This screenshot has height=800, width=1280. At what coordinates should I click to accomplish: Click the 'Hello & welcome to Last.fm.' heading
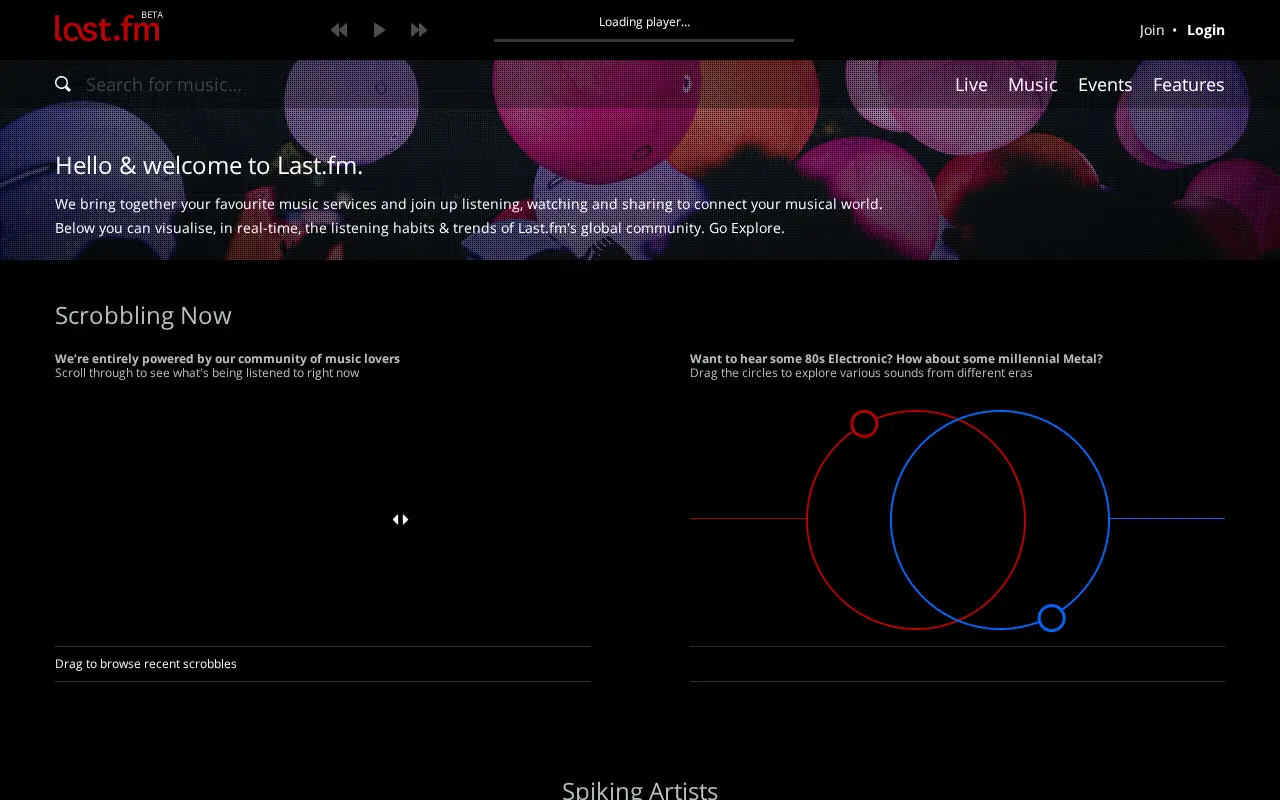(209, 165)
